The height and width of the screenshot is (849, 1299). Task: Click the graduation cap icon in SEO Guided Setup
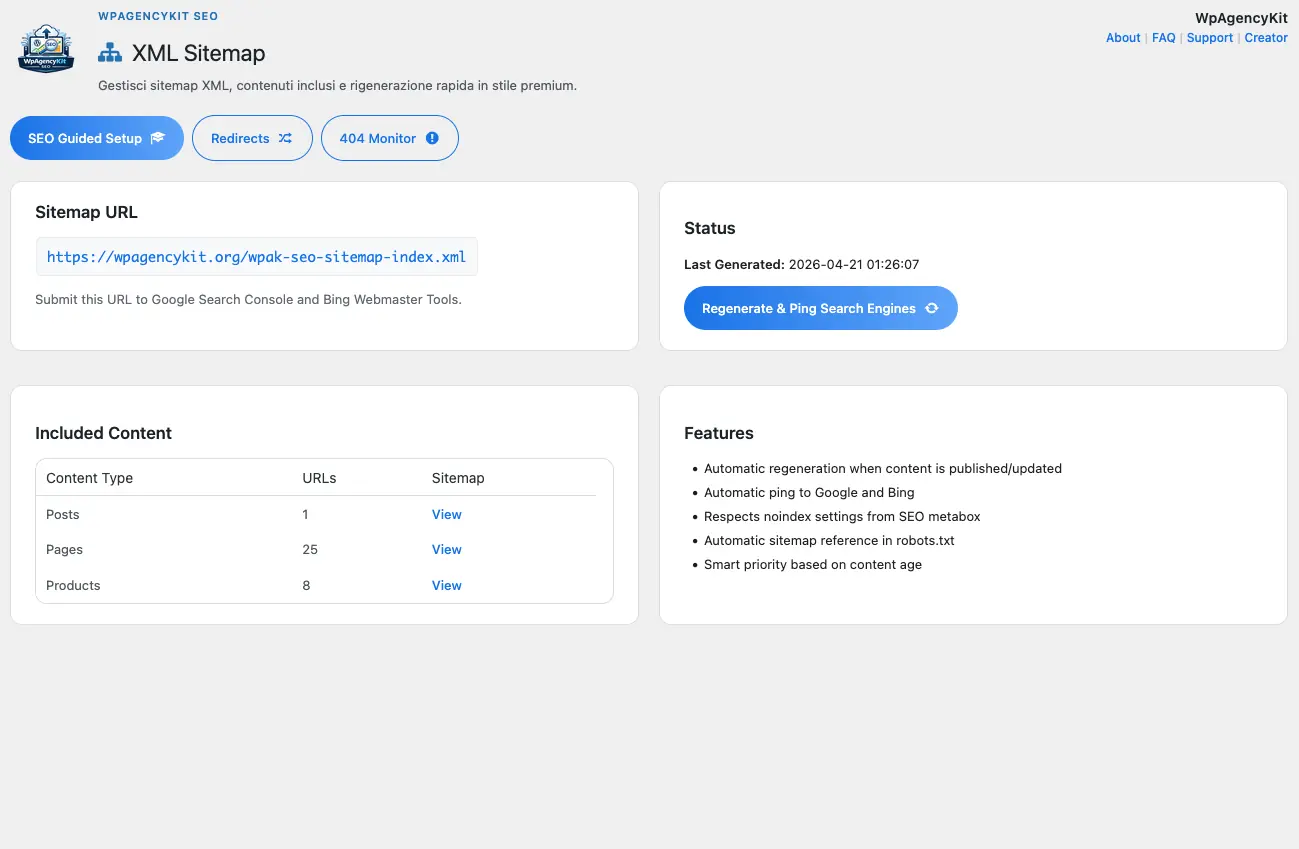[x=158, y=139]
